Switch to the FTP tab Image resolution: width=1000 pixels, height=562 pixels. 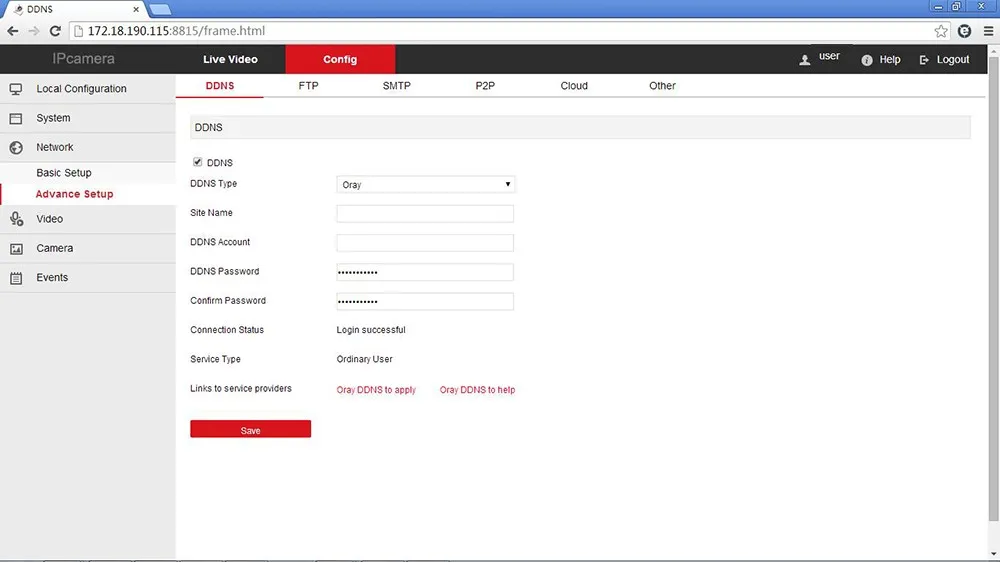(308, 85)
